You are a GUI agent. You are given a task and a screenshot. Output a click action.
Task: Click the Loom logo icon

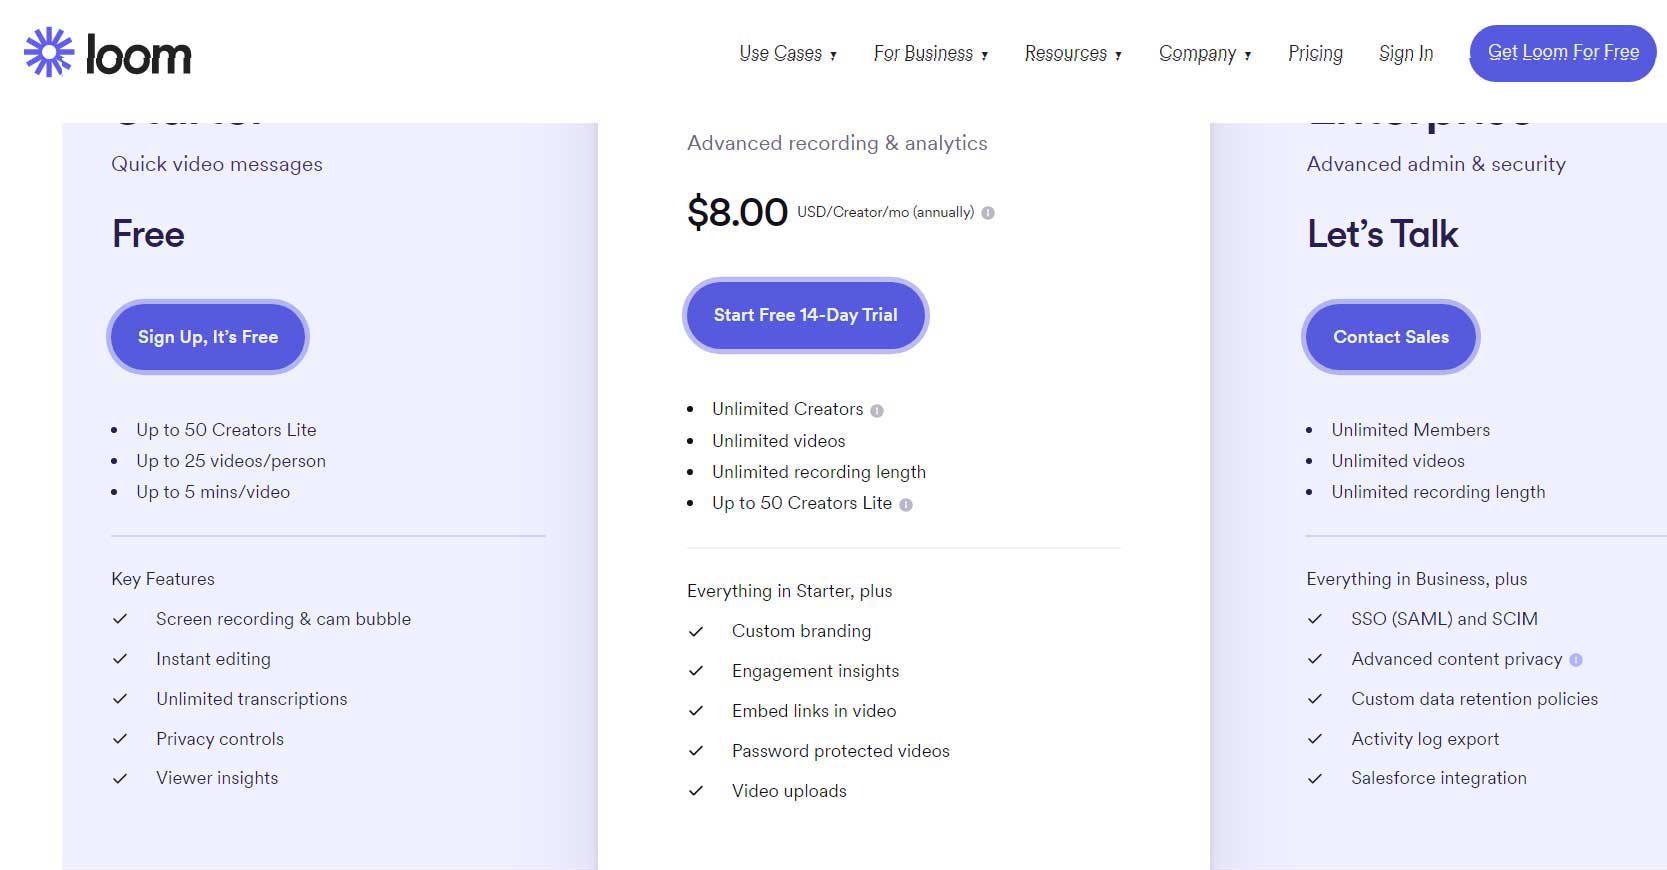pyautogui.click(x=49, y=53)
